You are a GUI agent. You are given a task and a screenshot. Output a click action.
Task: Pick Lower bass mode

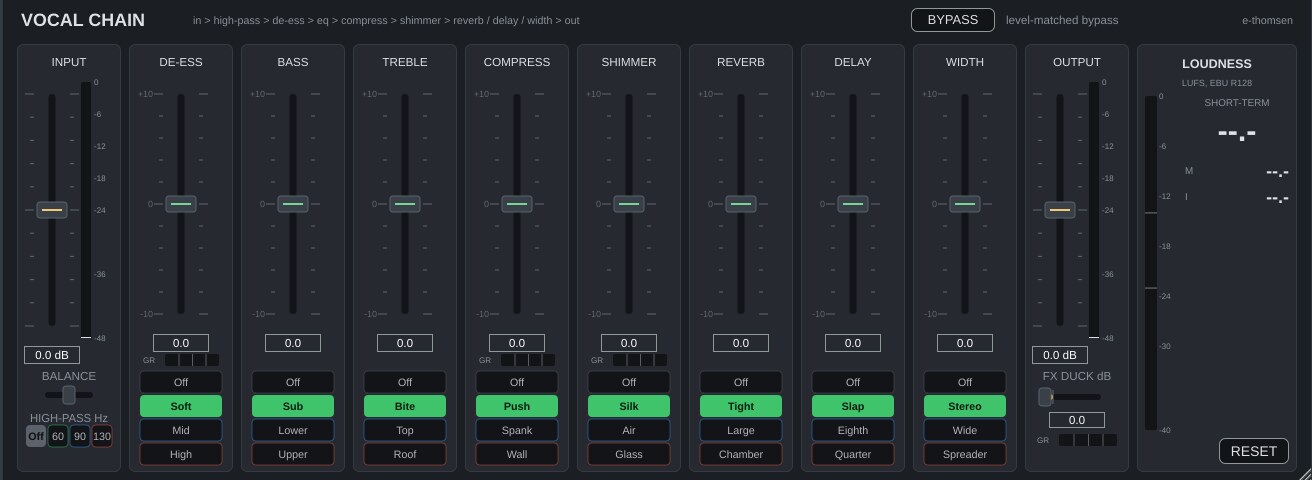293,430
